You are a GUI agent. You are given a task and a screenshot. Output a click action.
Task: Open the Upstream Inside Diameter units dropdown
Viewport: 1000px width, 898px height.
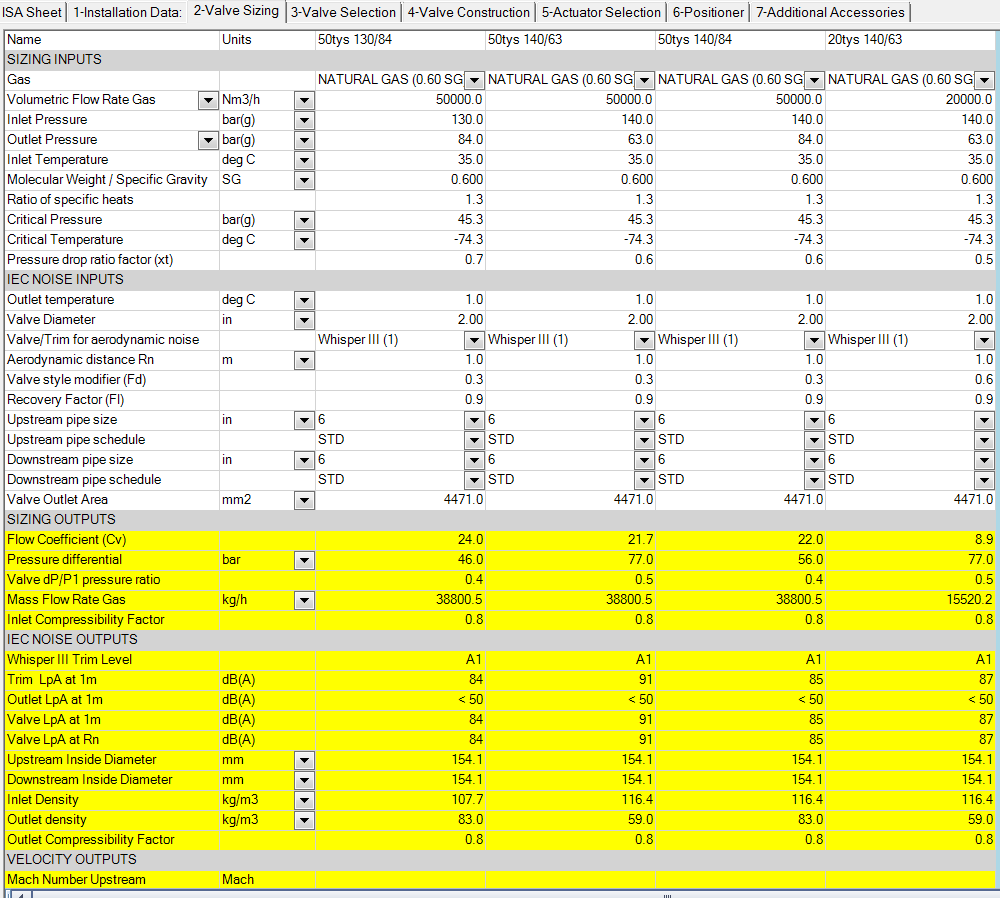(304, 760)
